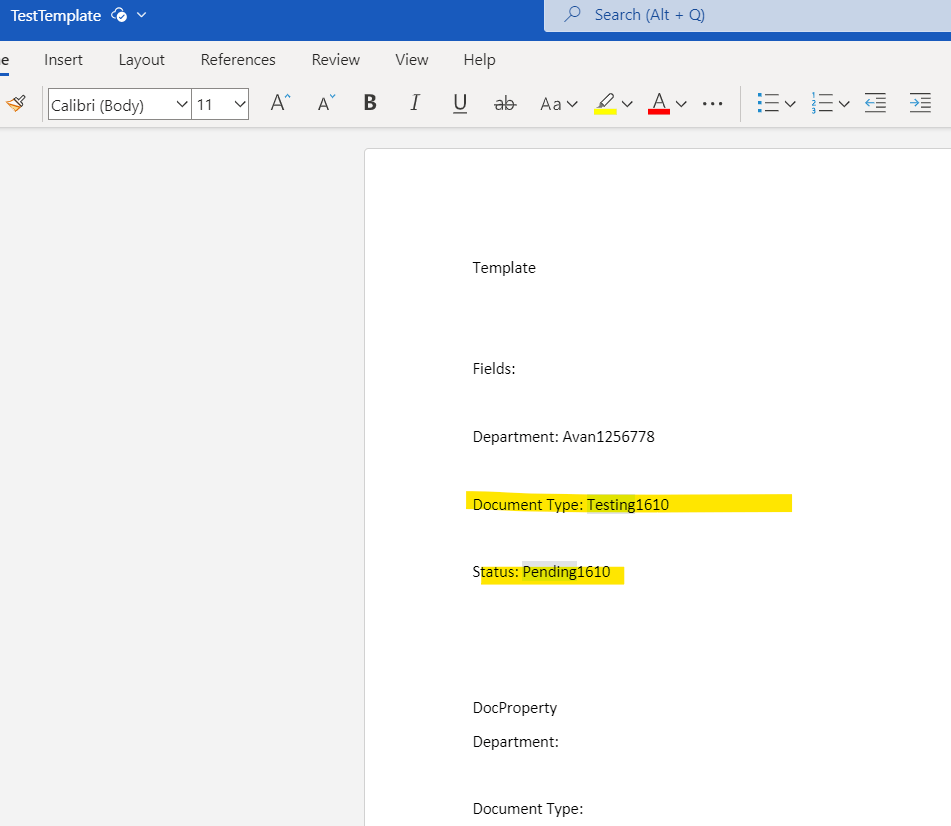Click the Decrease Indent icon
Screen dimensions: 951x826
[875, 103]
